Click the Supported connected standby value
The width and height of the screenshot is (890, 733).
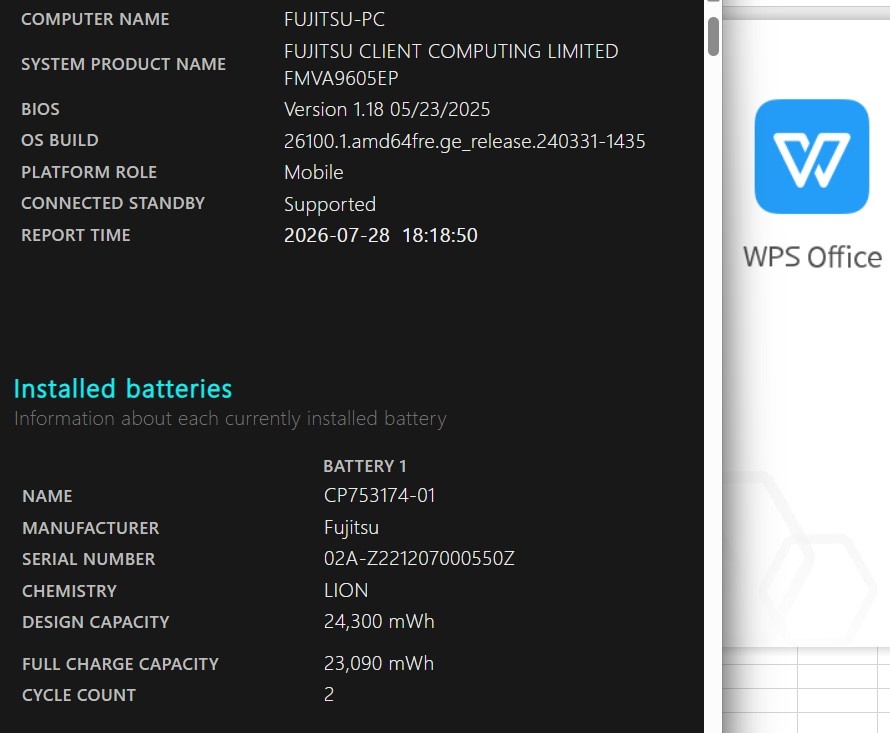click(330, 204)
